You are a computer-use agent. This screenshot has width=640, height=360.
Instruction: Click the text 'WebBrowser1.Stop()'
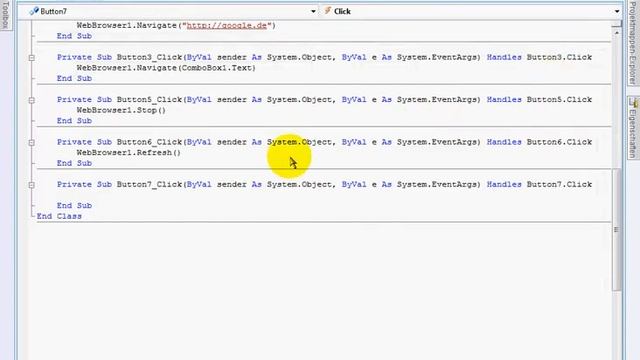point(121,110)
